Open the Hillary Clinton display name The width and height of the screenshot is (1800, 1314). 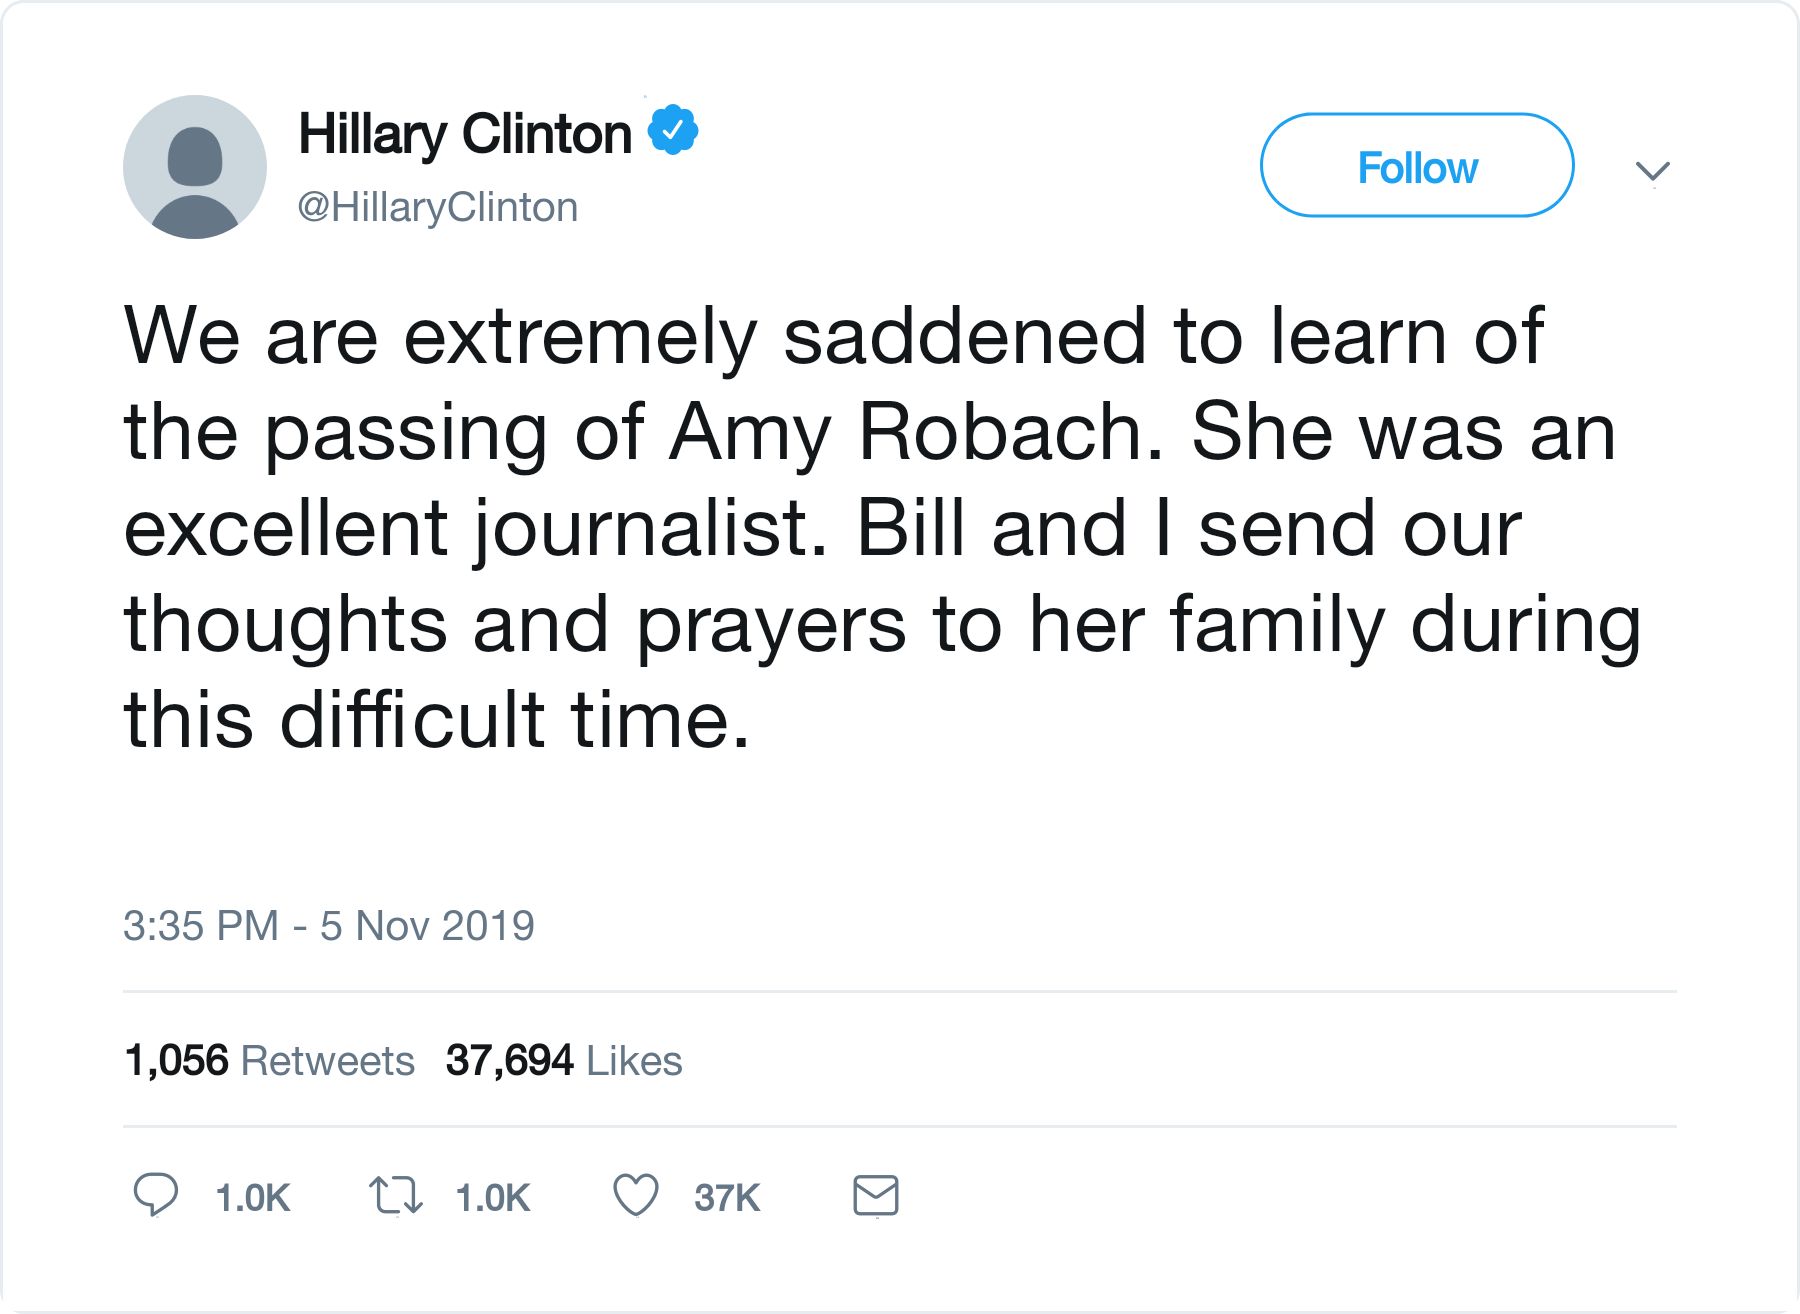click(x=465, y=135)
